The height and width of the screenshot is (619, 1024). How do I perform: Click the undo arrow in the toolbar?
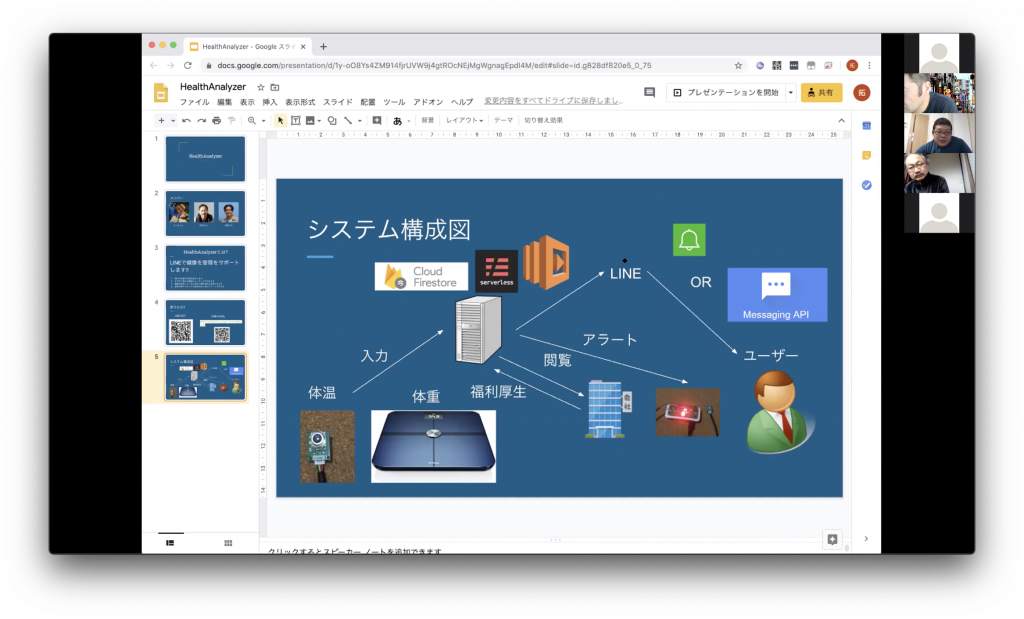click(x=187, y=121)
